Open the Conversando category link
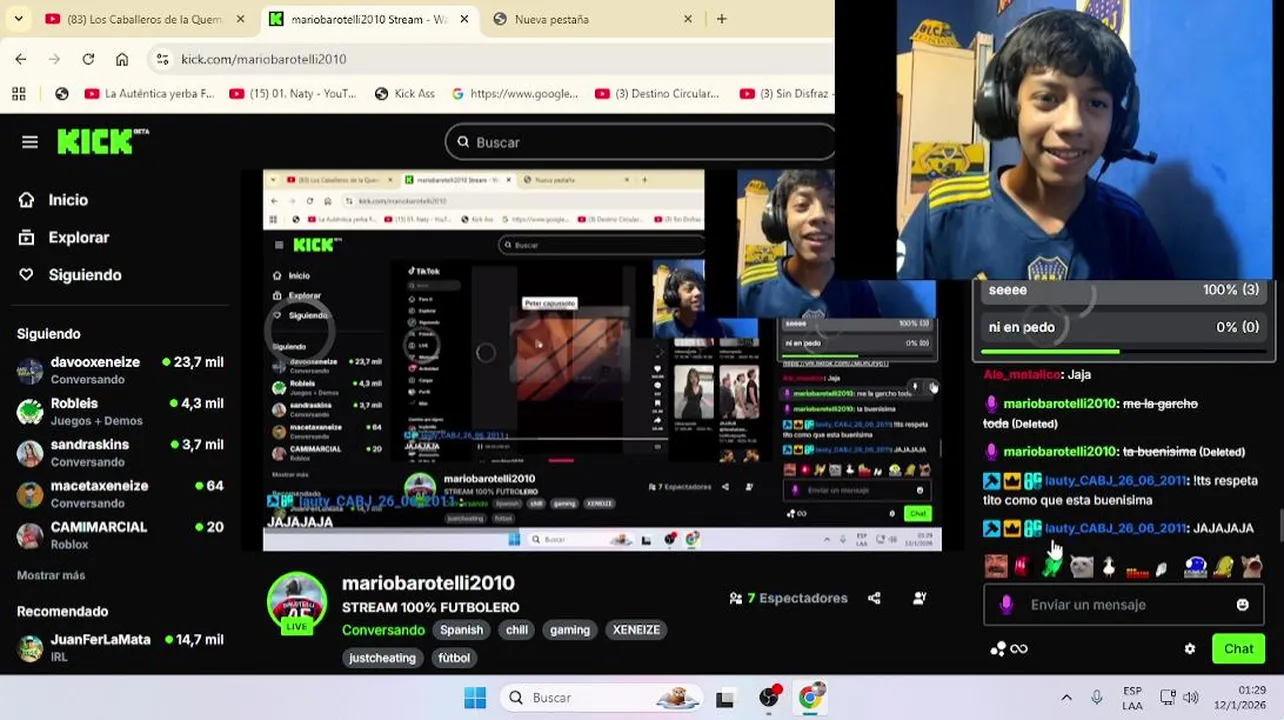 [x=383, y=630]
